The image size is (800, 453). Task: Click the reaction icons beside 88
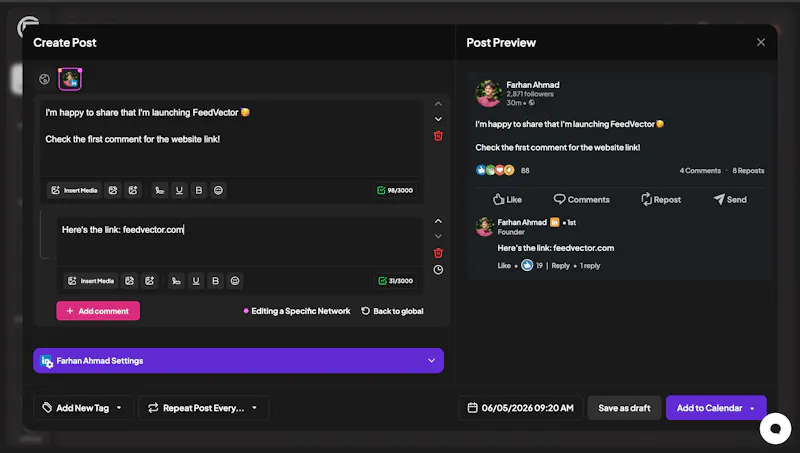tap(495, 170)
